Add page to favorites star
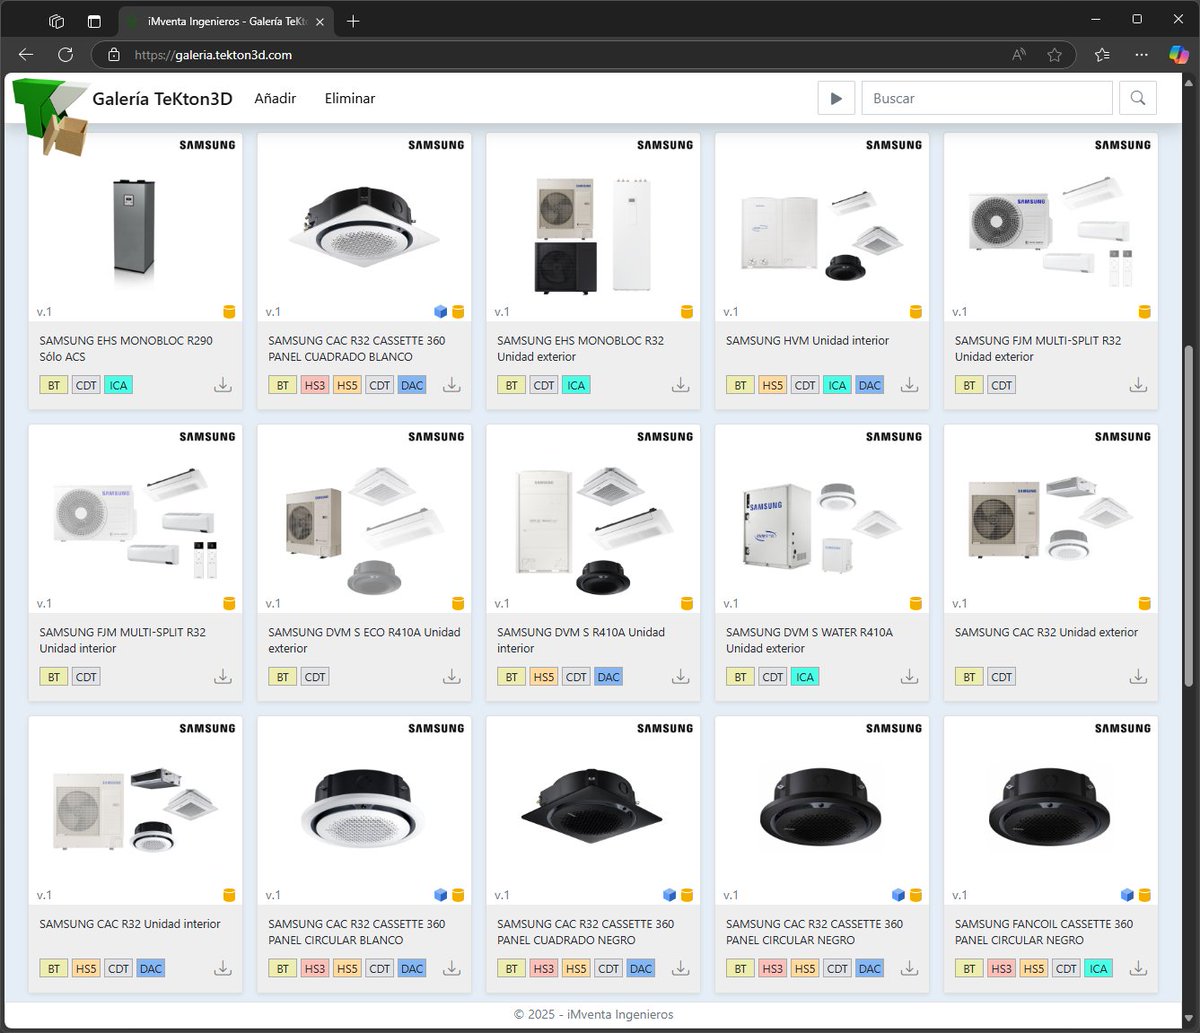The width and height of the screenshot is (1200, 1033). click(x=1054, y=55)
